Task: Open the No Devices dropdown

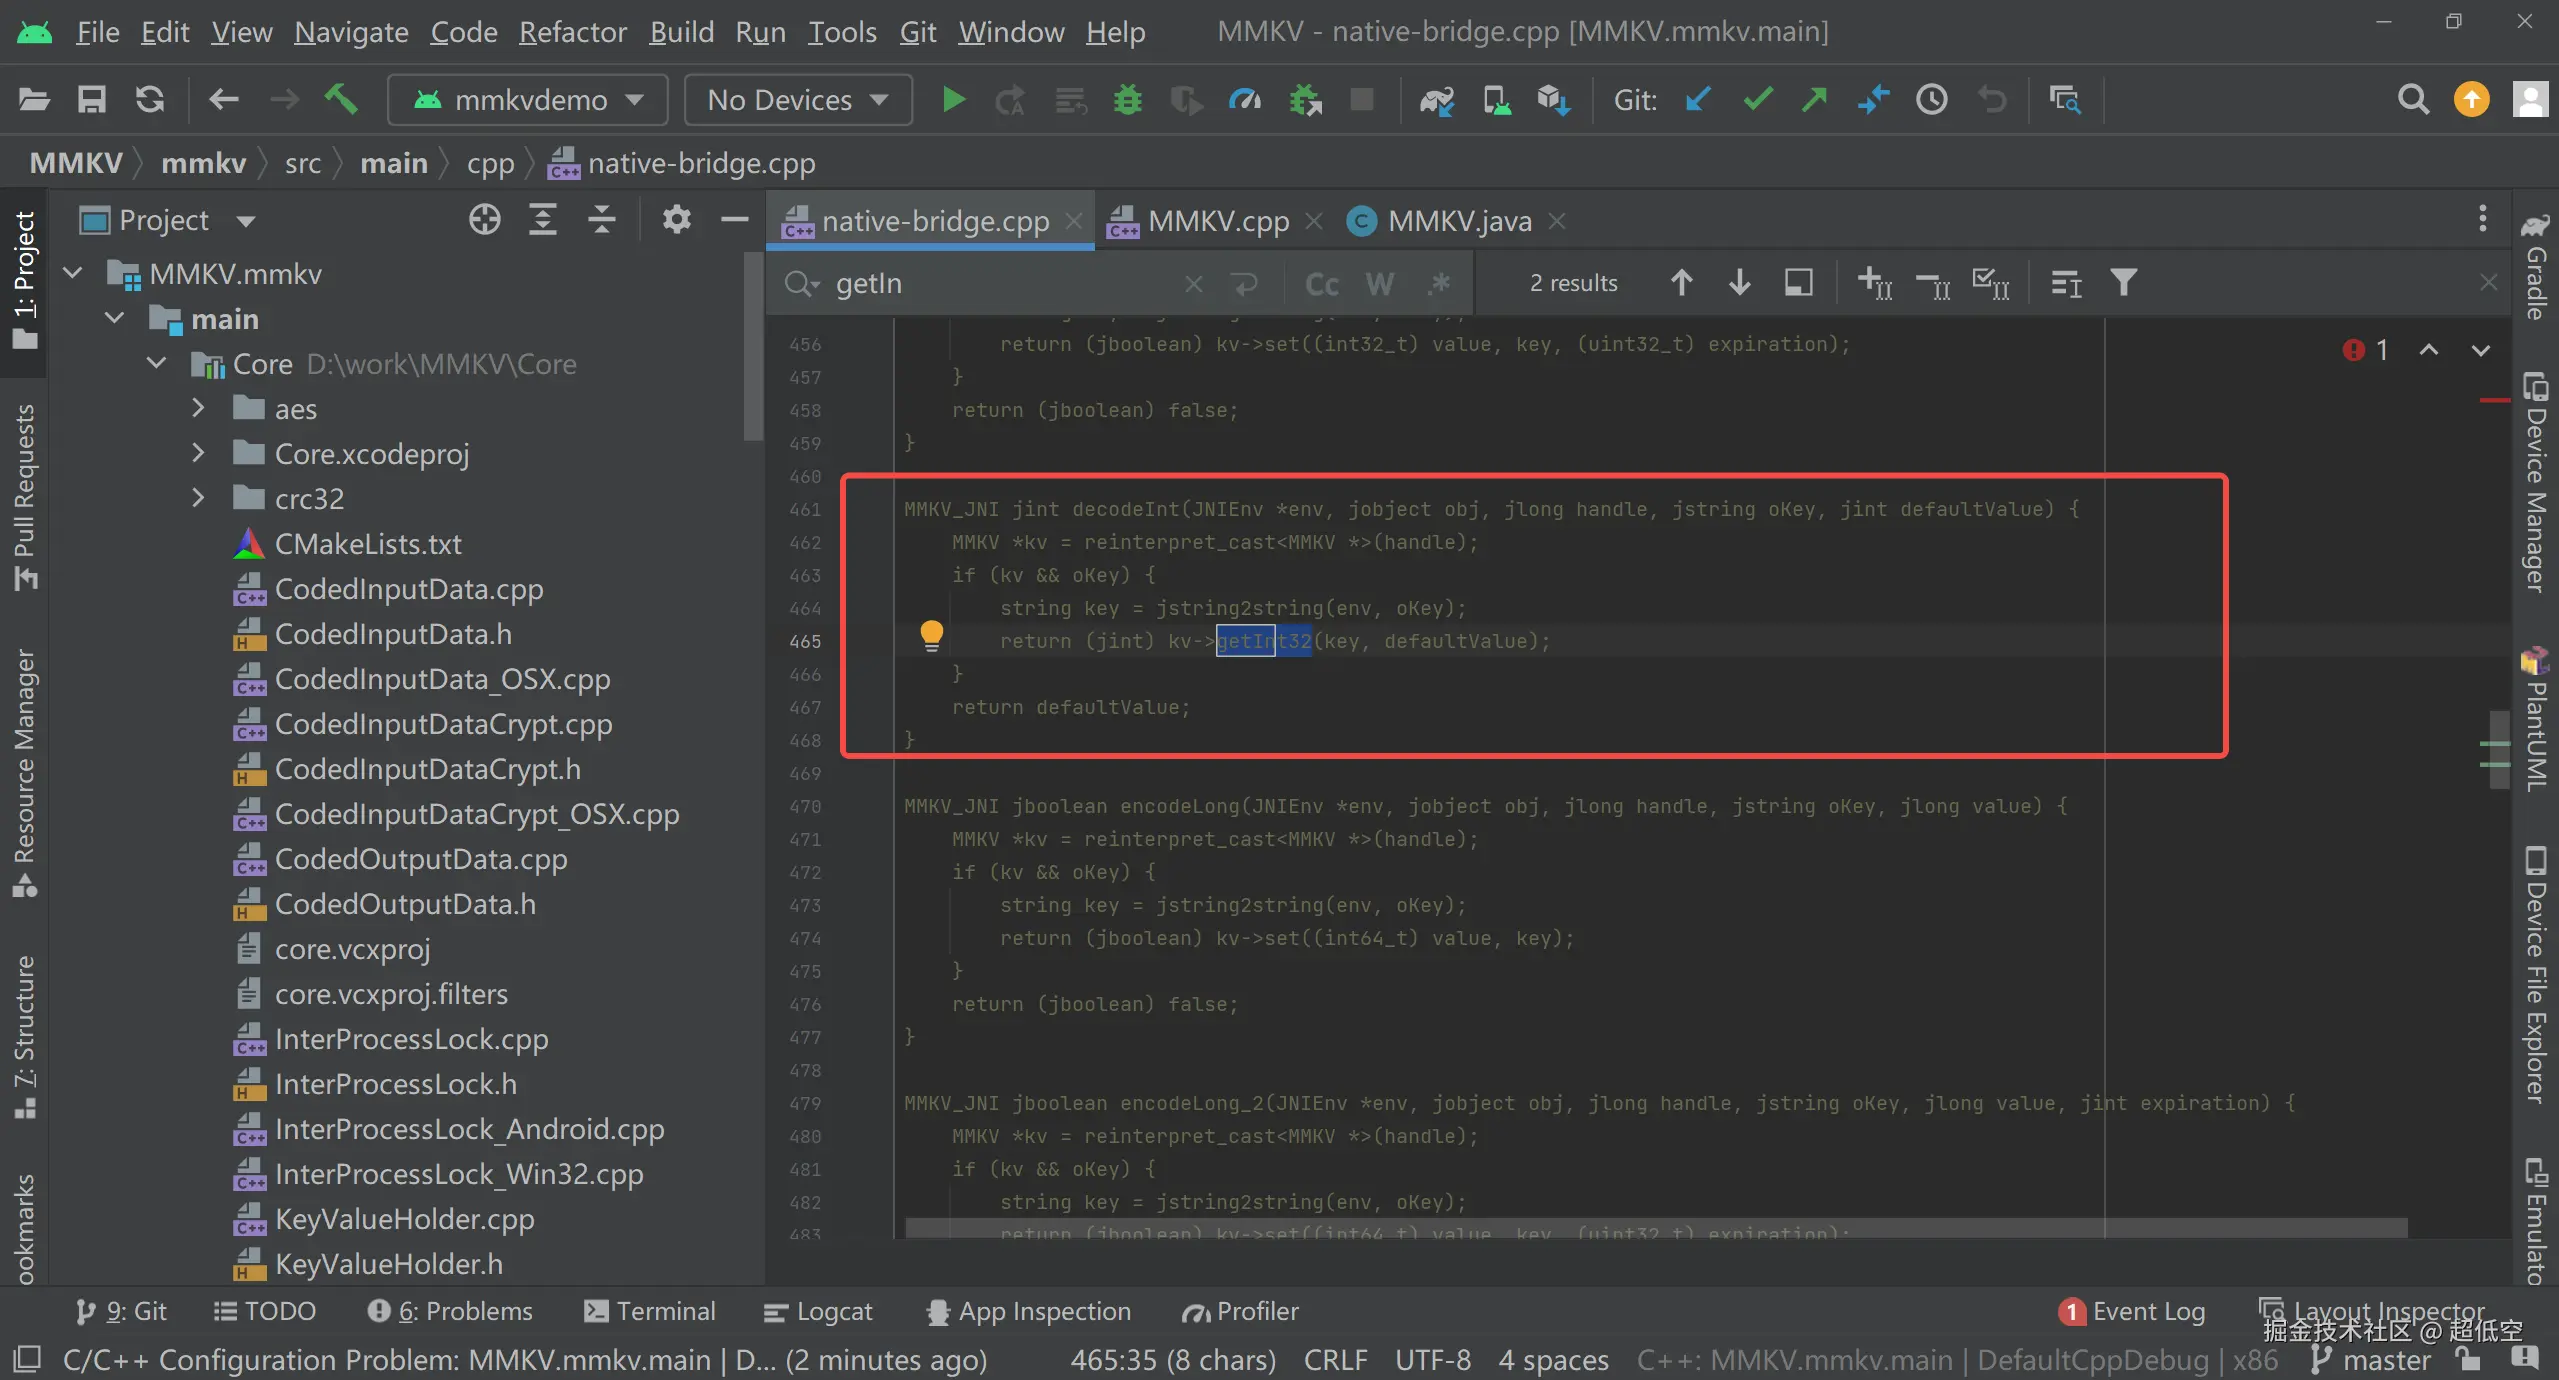Action: (797, 100)
